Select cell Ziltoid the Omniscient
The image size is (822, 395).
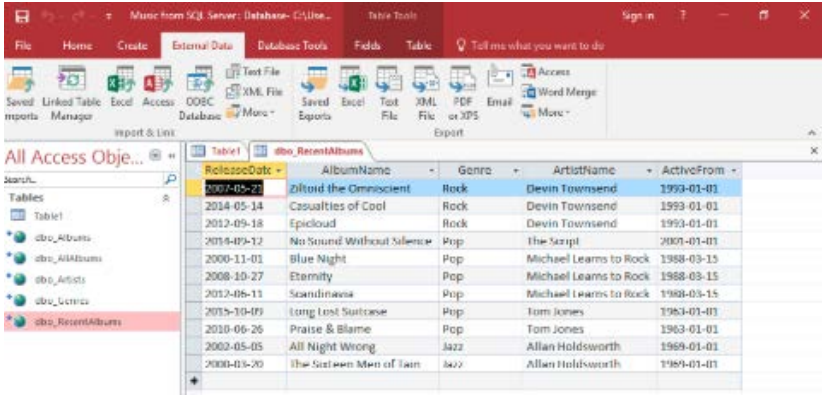[363, 188]
